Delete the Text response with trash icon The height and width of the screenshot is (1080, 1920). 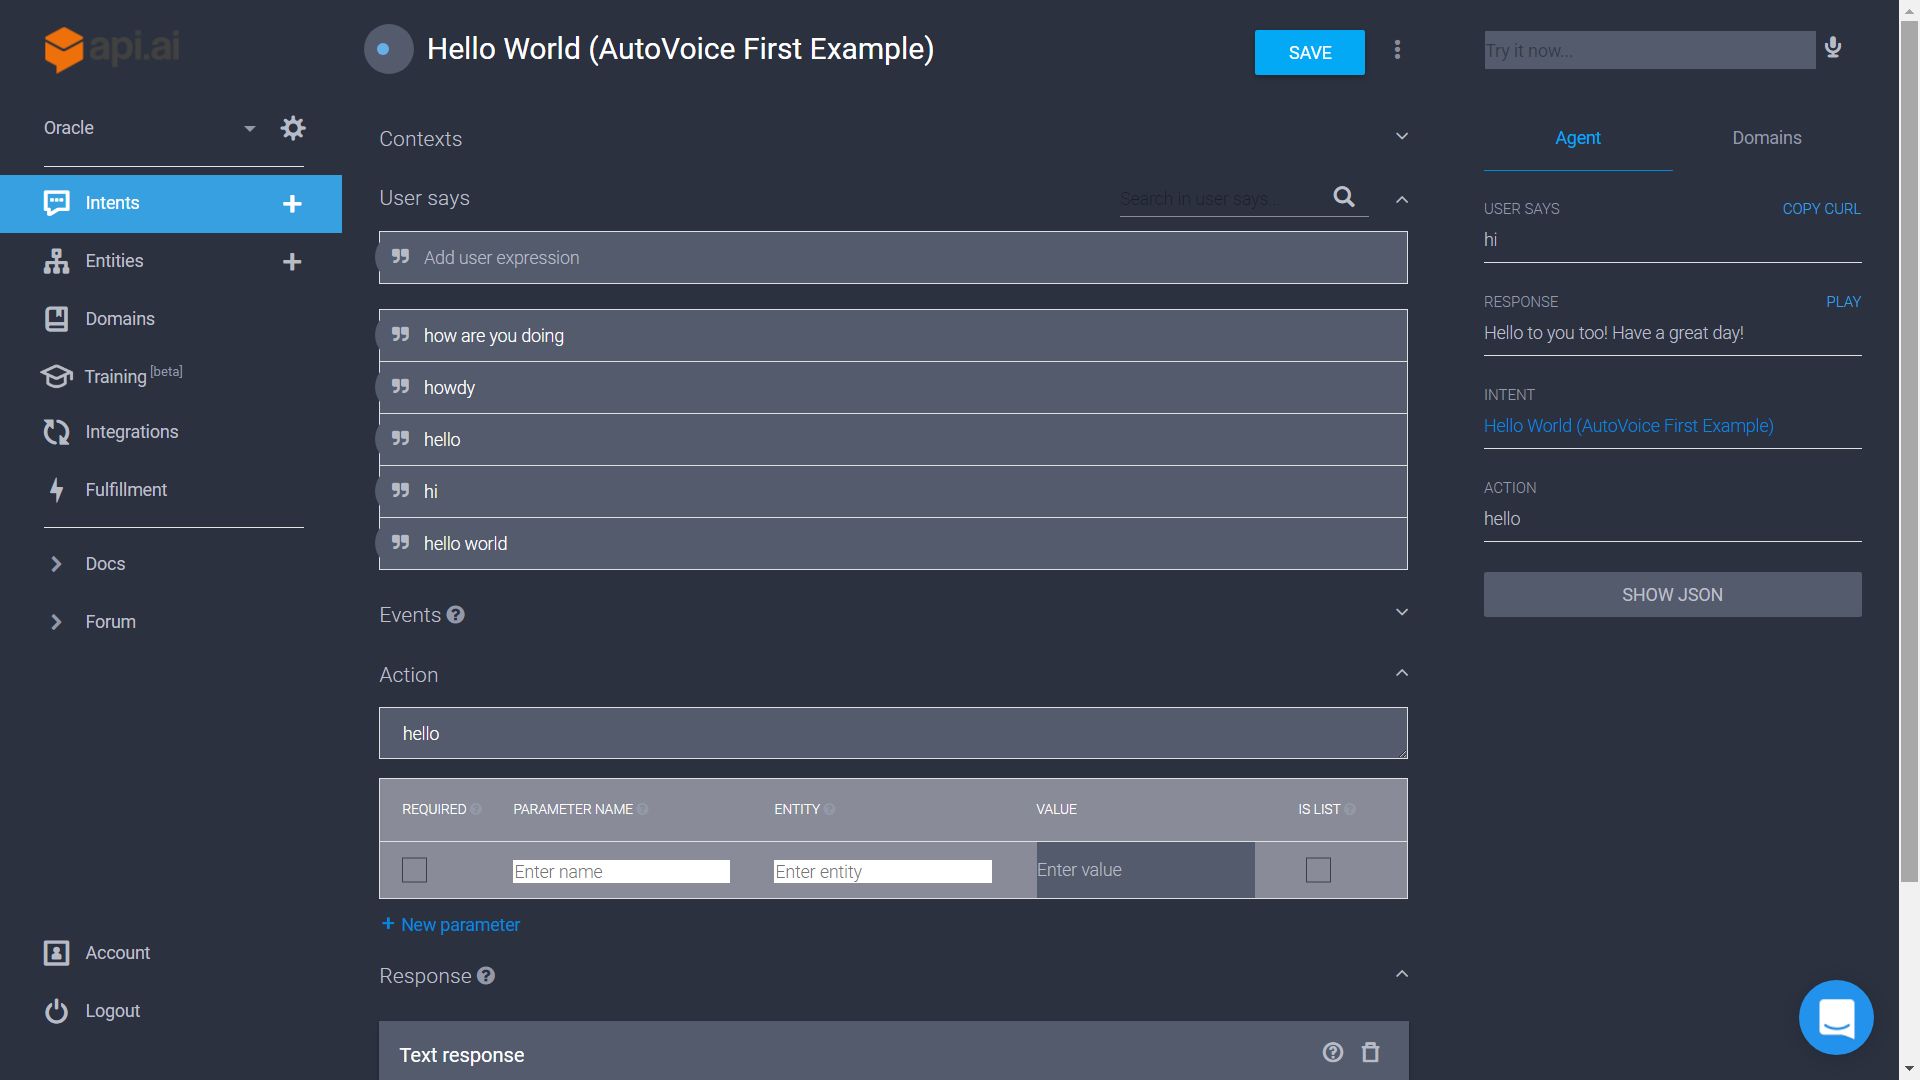pyautogui.click(x=1371, y=1052)
